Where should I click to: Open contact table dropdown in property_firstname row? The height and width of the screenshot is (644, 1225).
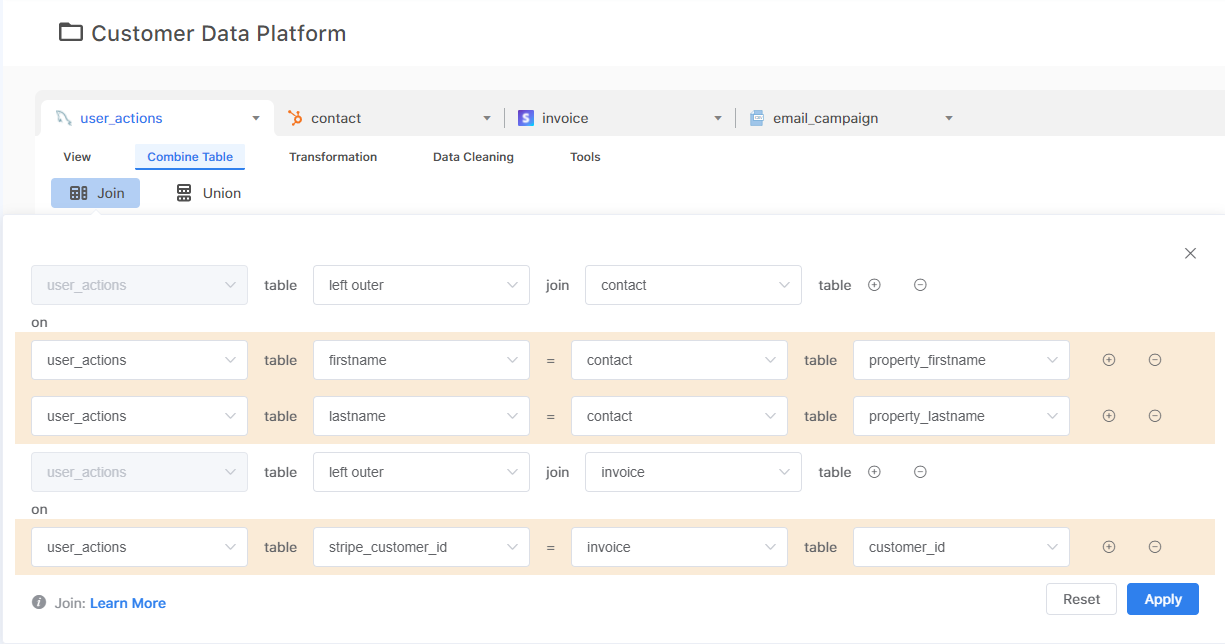(679, 360)
